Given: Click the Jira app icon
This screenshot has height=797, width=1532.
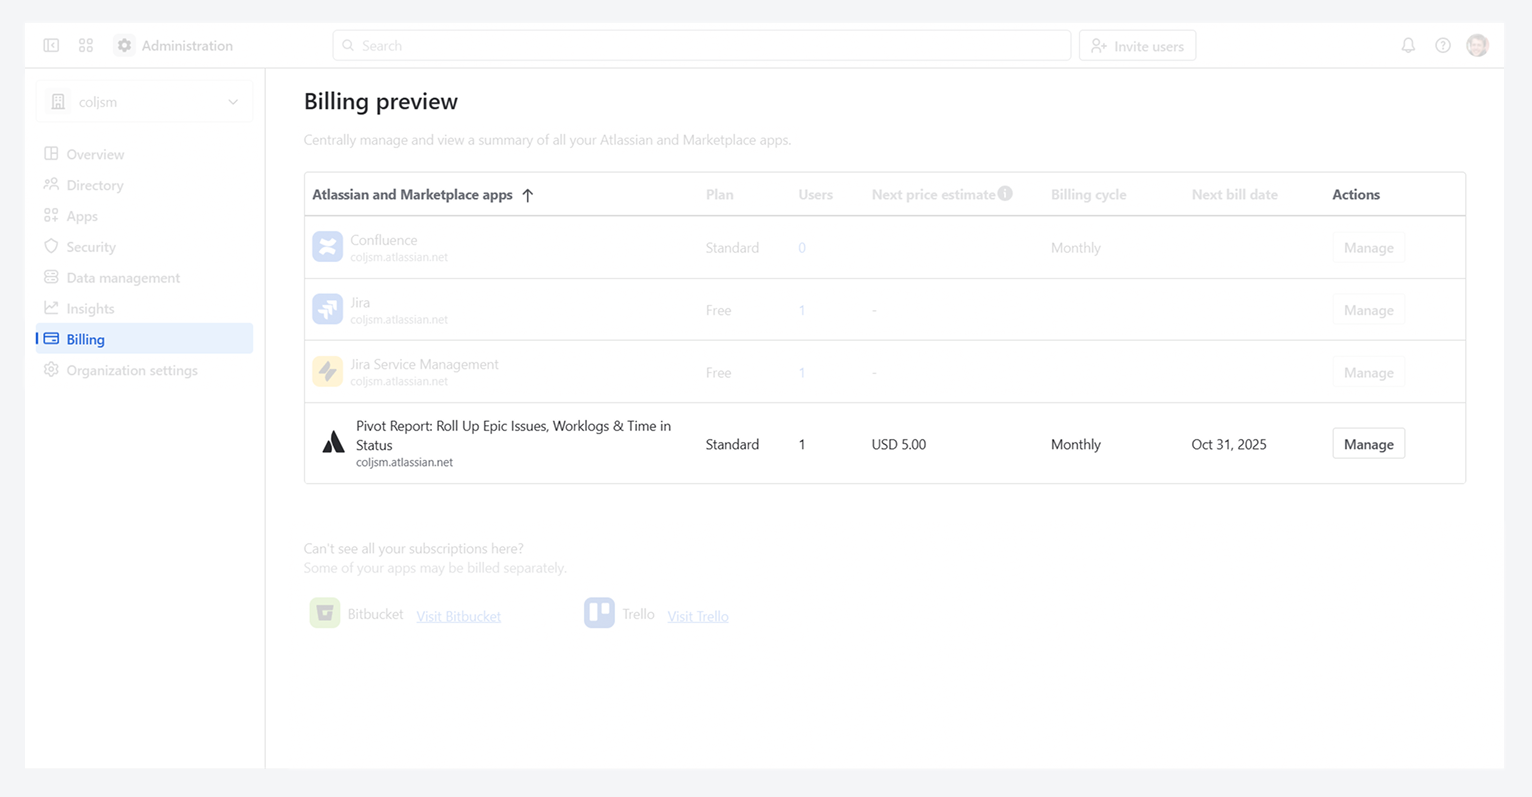Looking at the screenshot, I should click(x=327, y=309).
